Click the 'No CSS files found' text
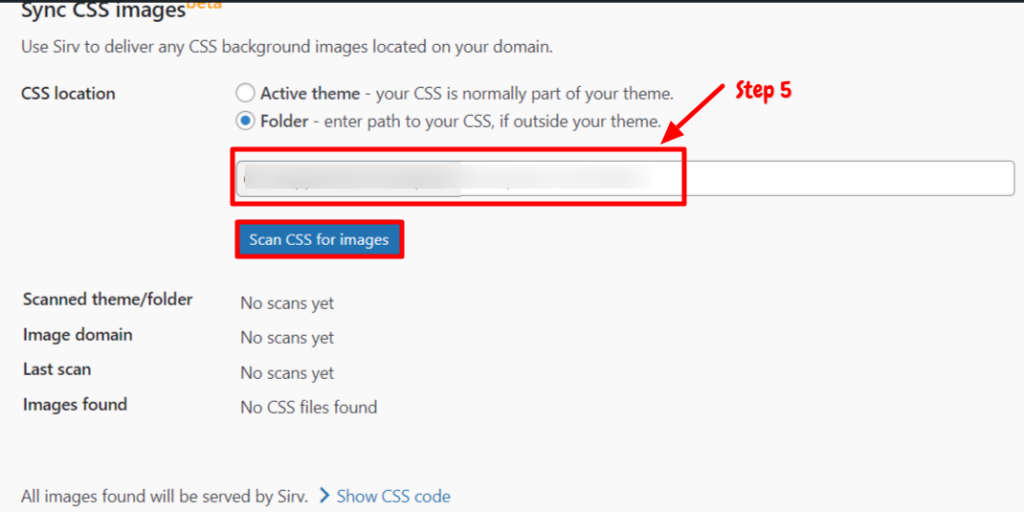 pos(309,408)
